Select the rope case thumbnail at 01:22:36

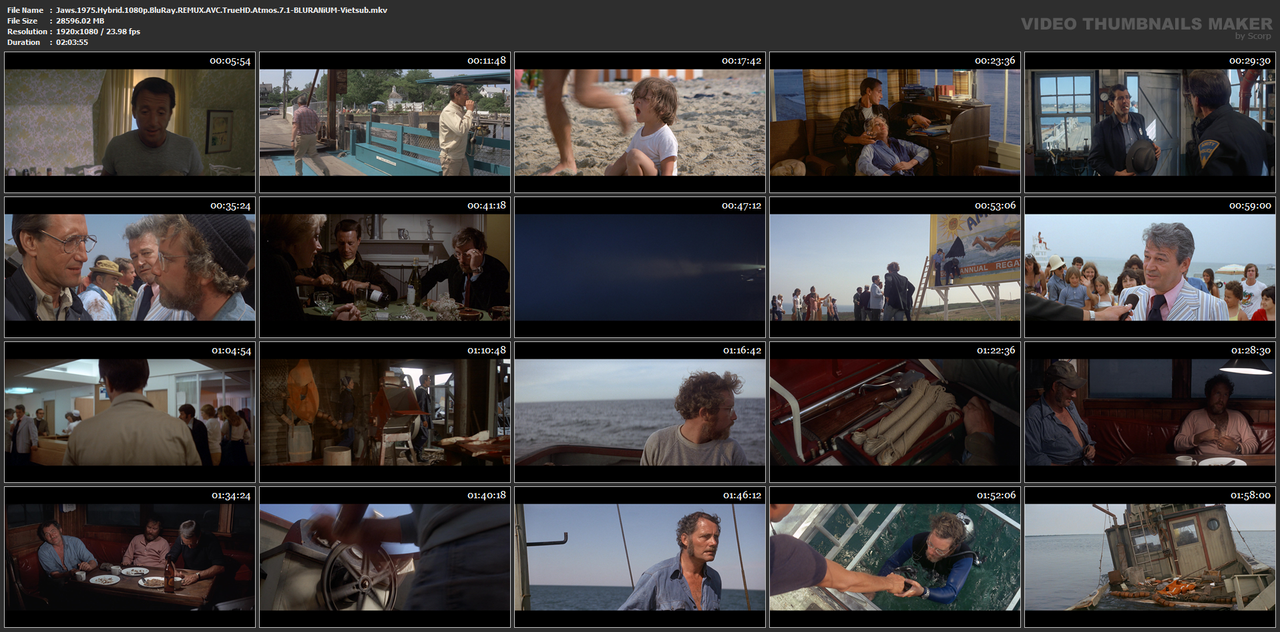[x=895, y=412]
